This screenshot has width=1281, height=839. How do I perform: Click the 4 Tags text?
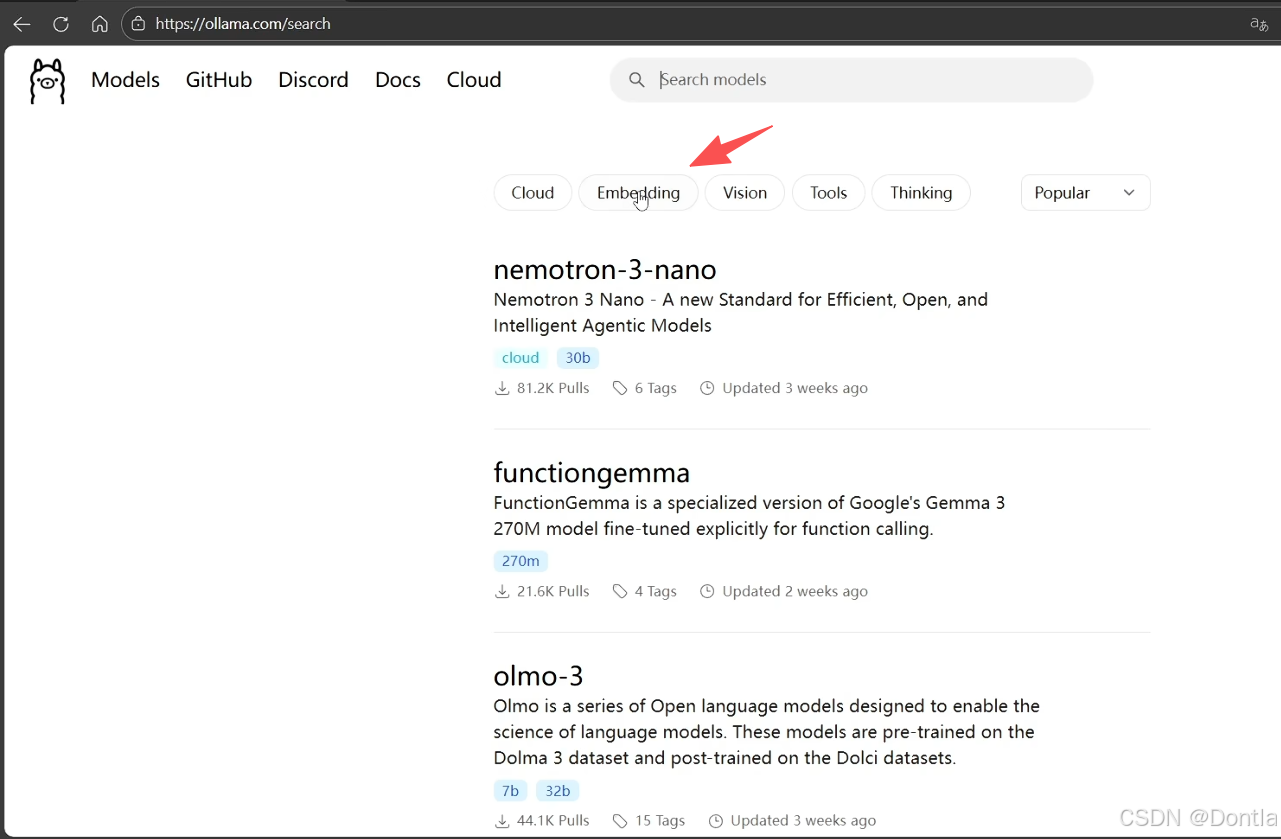click(656, 591)
